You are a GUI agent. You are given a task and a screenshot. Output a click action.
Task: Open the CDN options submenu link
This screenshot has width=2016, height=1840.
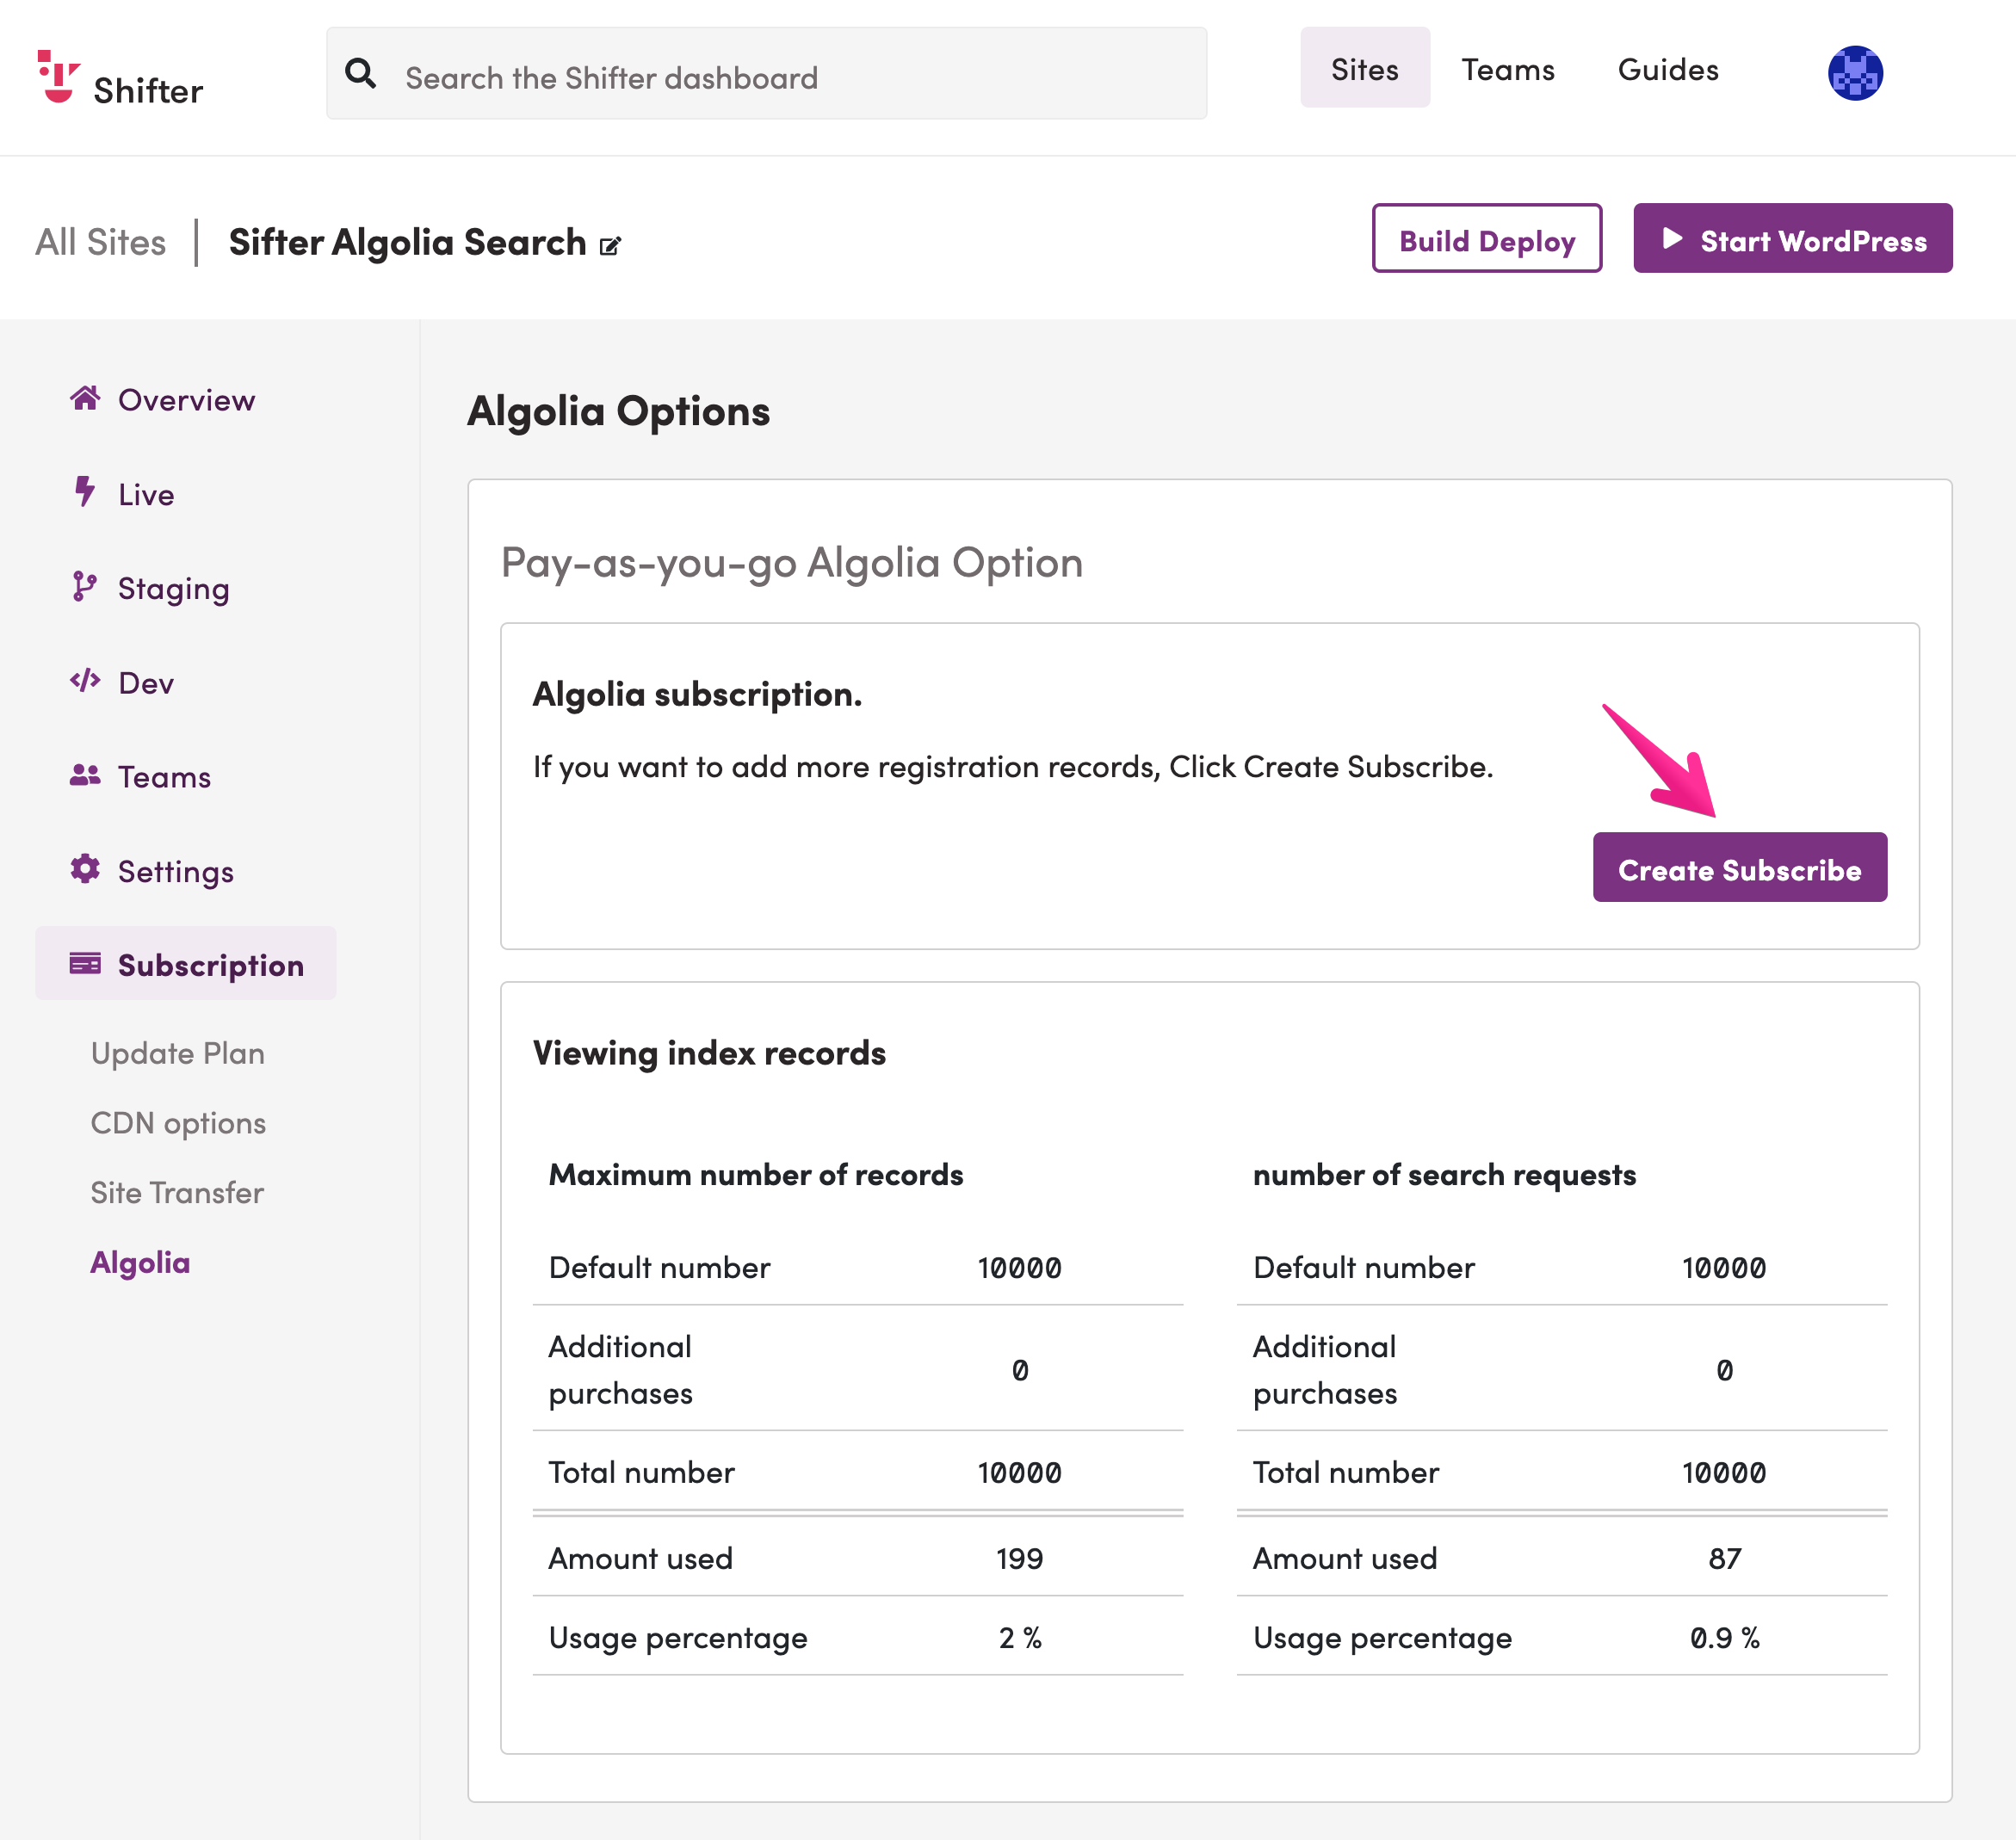[x=178, y=1124]
